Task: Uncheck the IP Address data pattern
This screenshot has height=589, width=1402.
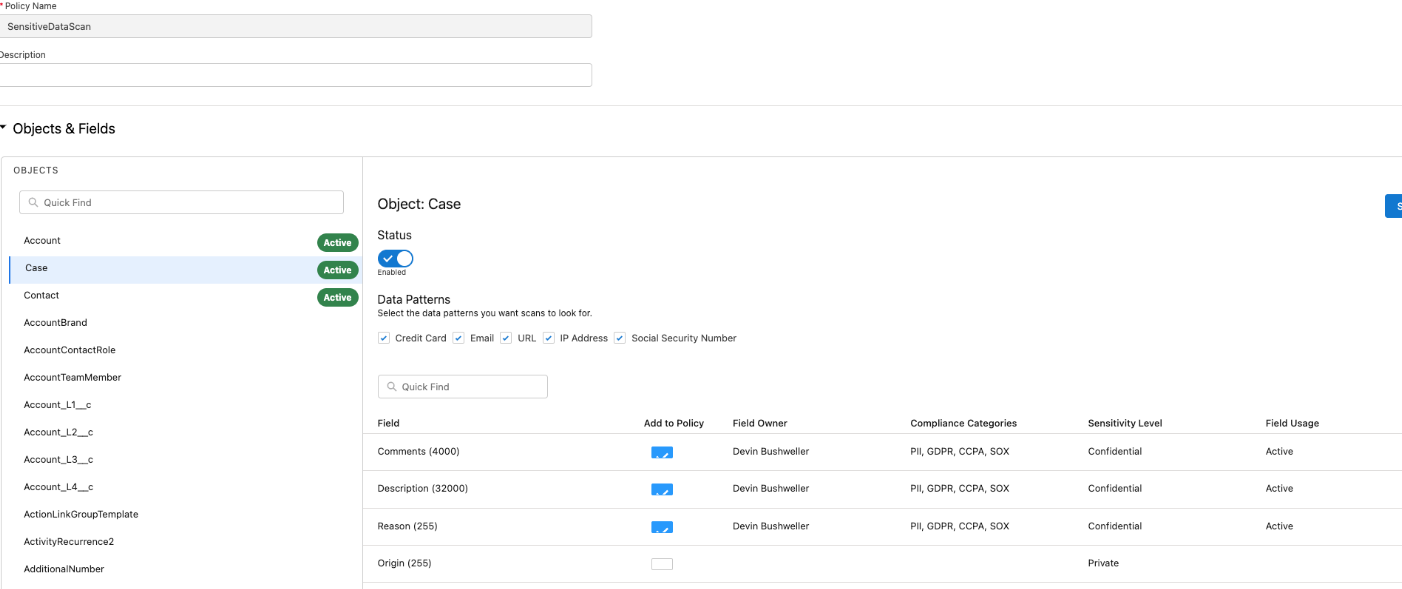Action: click(x=549, y=338)
